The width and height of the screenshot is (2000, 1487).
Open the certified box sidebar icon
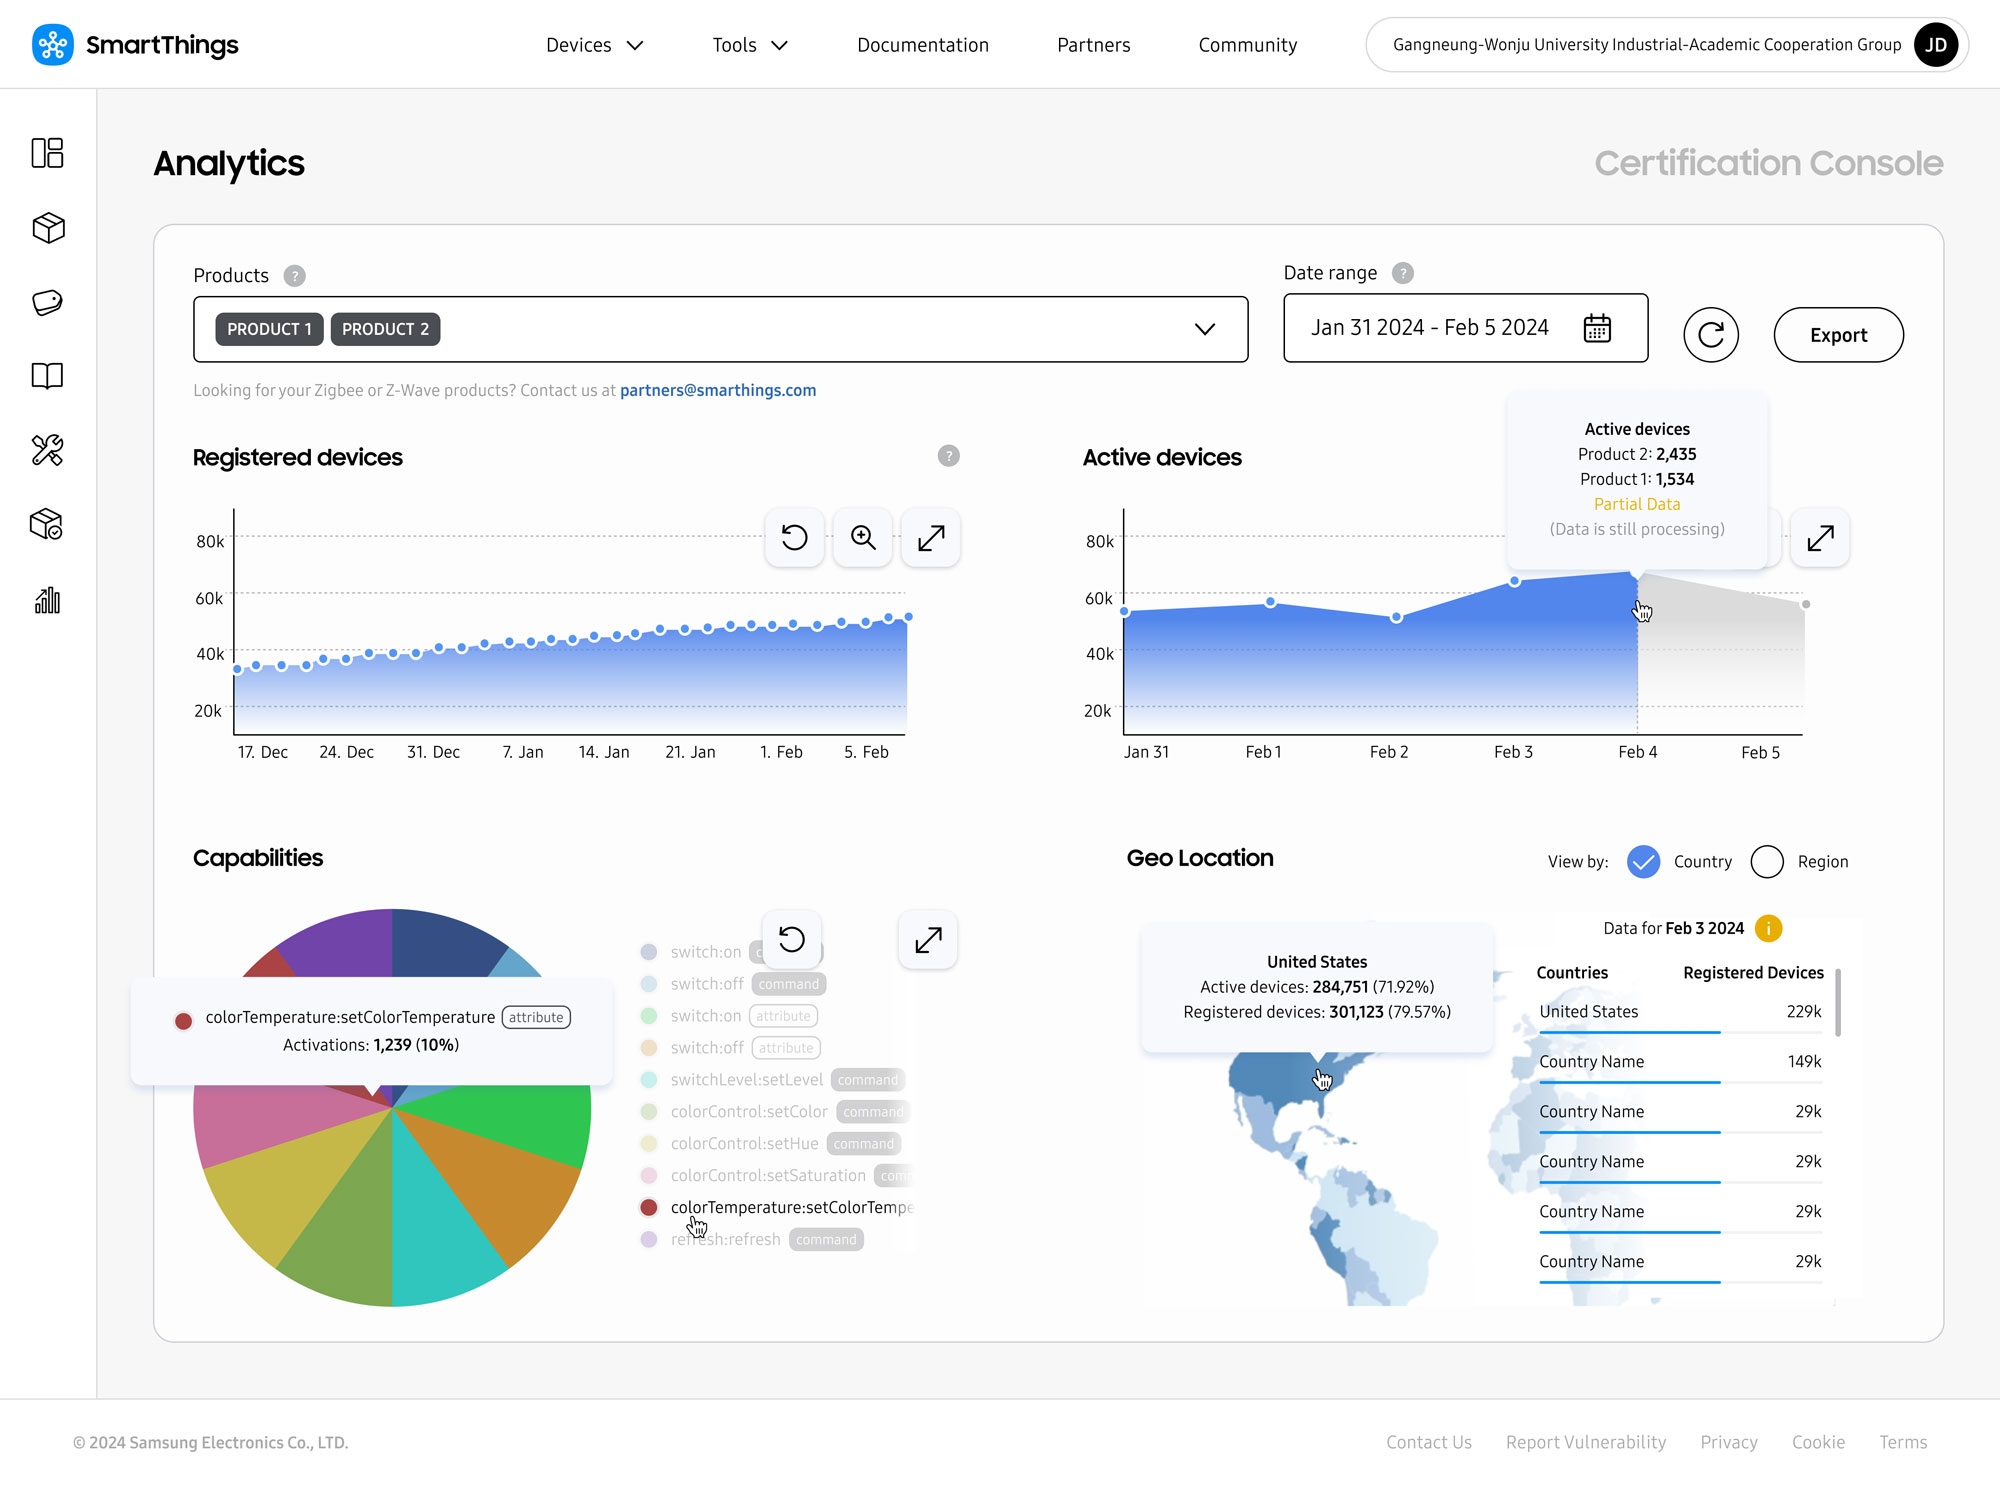pyautogui.click(x=47, y=524)
